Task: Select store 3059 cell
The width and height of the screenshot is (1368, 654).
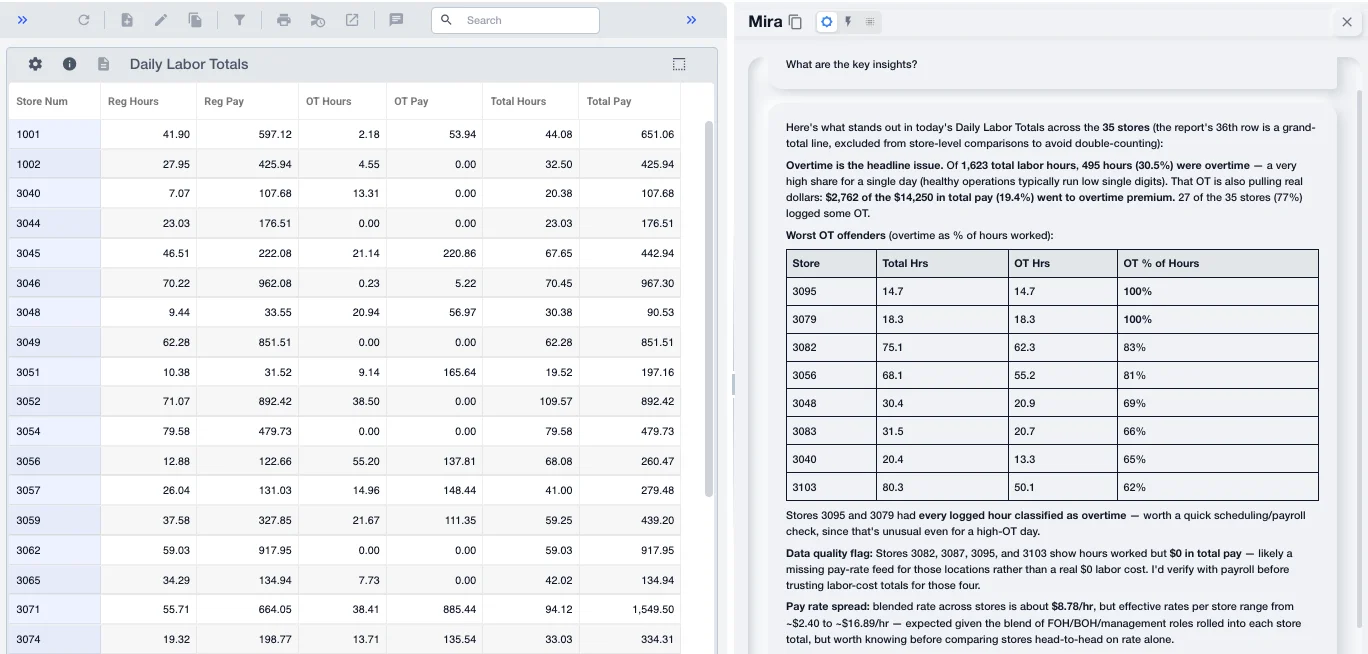Action: click(x=55, y=520)
